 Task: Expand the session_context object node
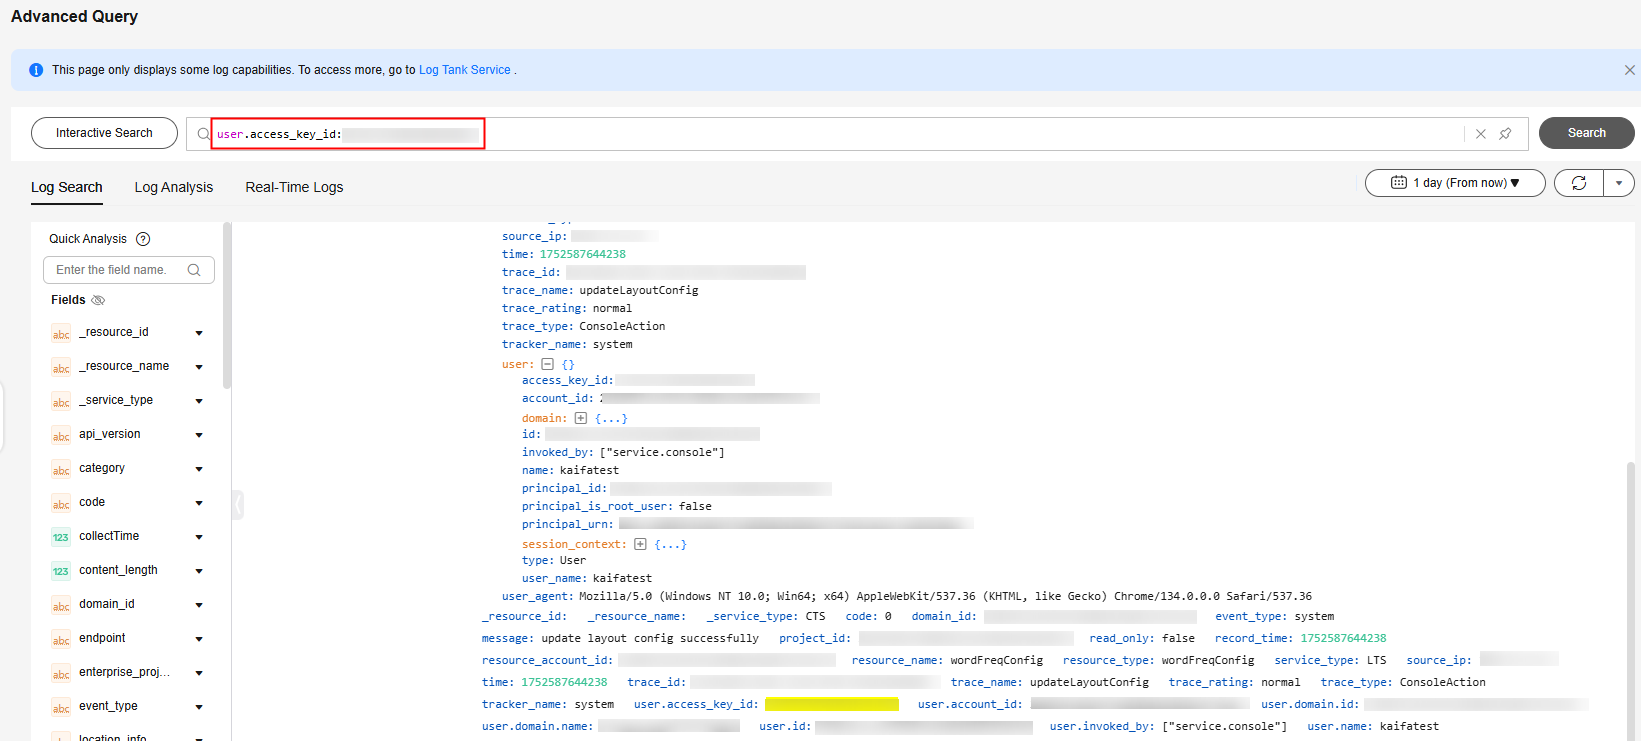[x=640, y=544]
